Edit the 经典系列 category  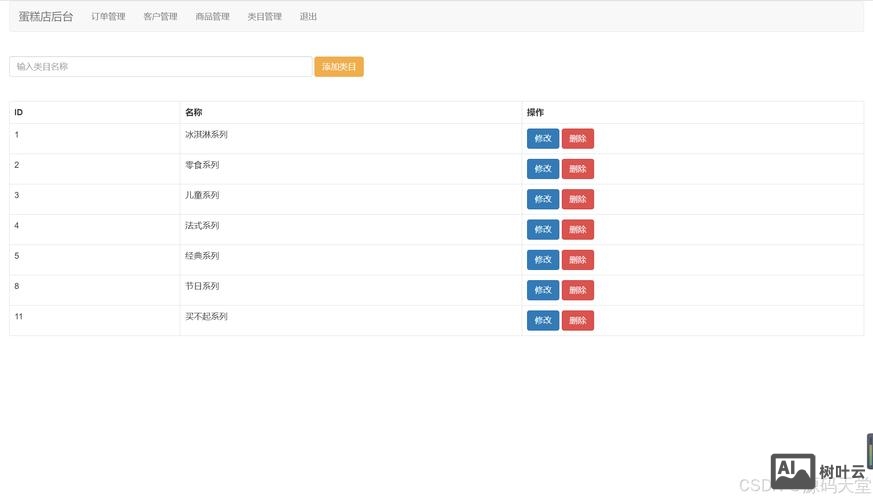pos(543,260)
